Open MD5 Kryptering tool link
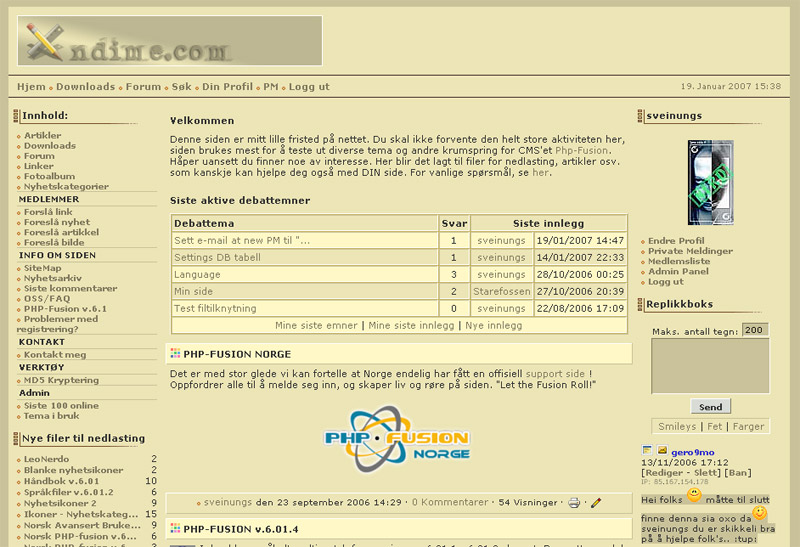The image size is (800, 547). (x=61, y=380)
